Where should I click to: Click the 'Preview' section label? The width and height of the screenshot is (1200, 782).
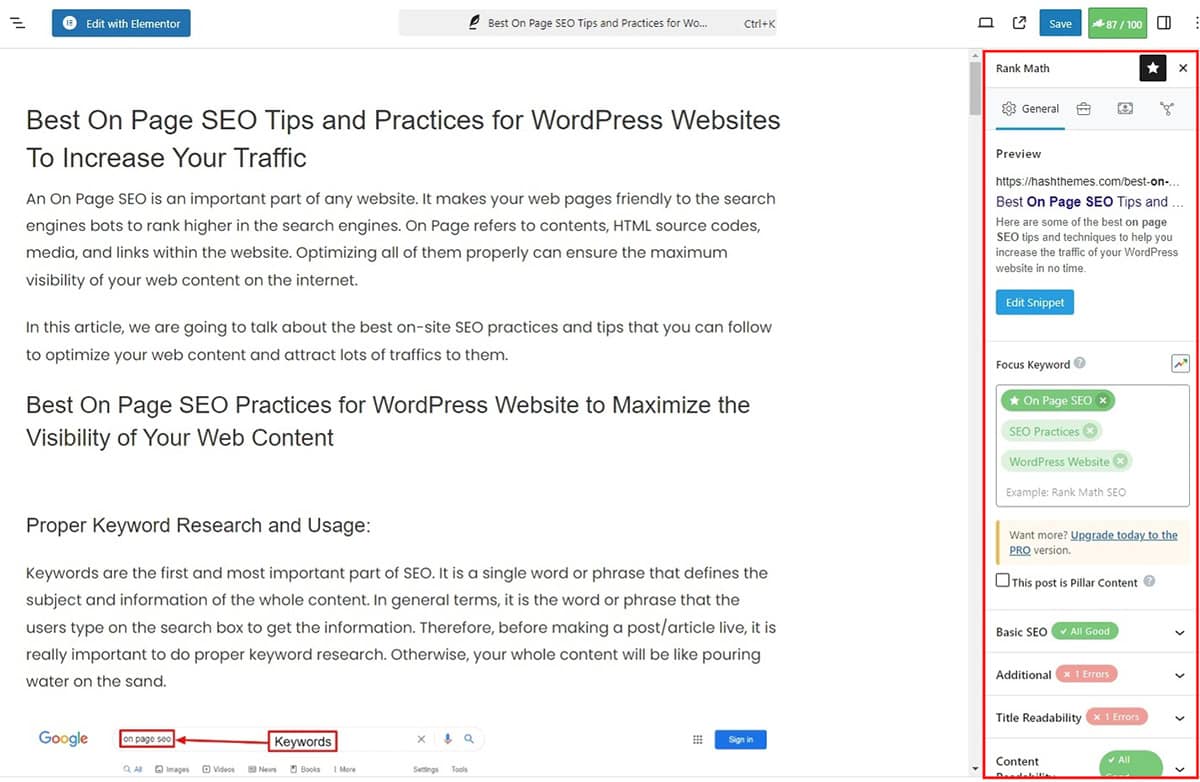1018,154
